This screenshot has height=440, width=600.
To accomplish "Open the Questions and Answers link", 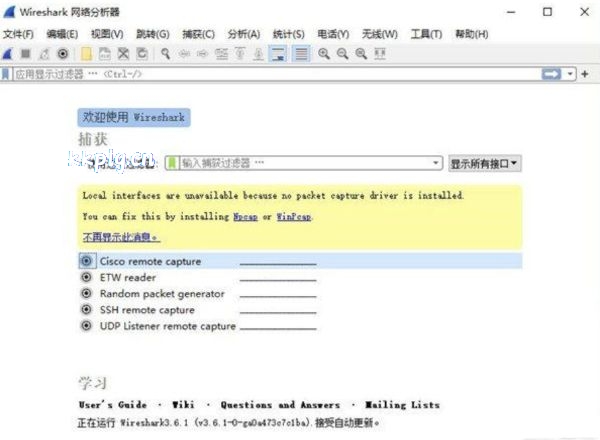I will click(x=280, y=405).
